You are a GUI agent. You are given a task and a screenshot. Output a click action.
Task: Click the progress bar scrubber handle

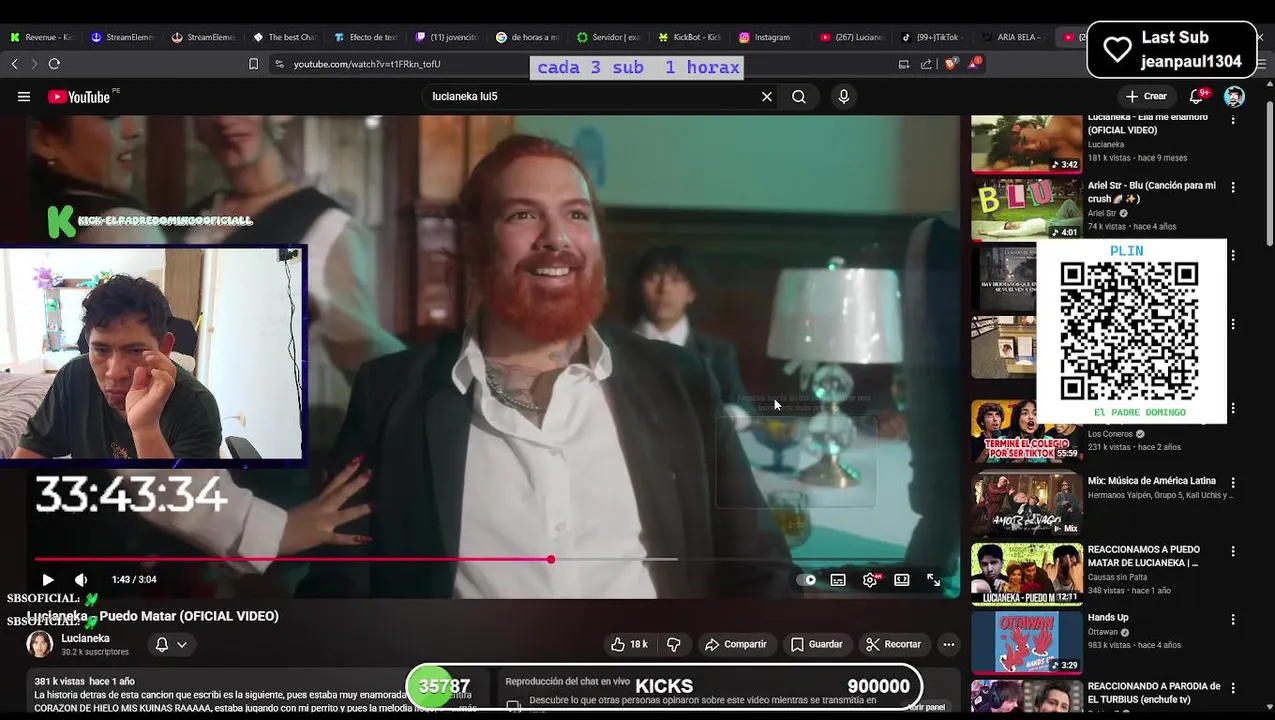point(551,559)
